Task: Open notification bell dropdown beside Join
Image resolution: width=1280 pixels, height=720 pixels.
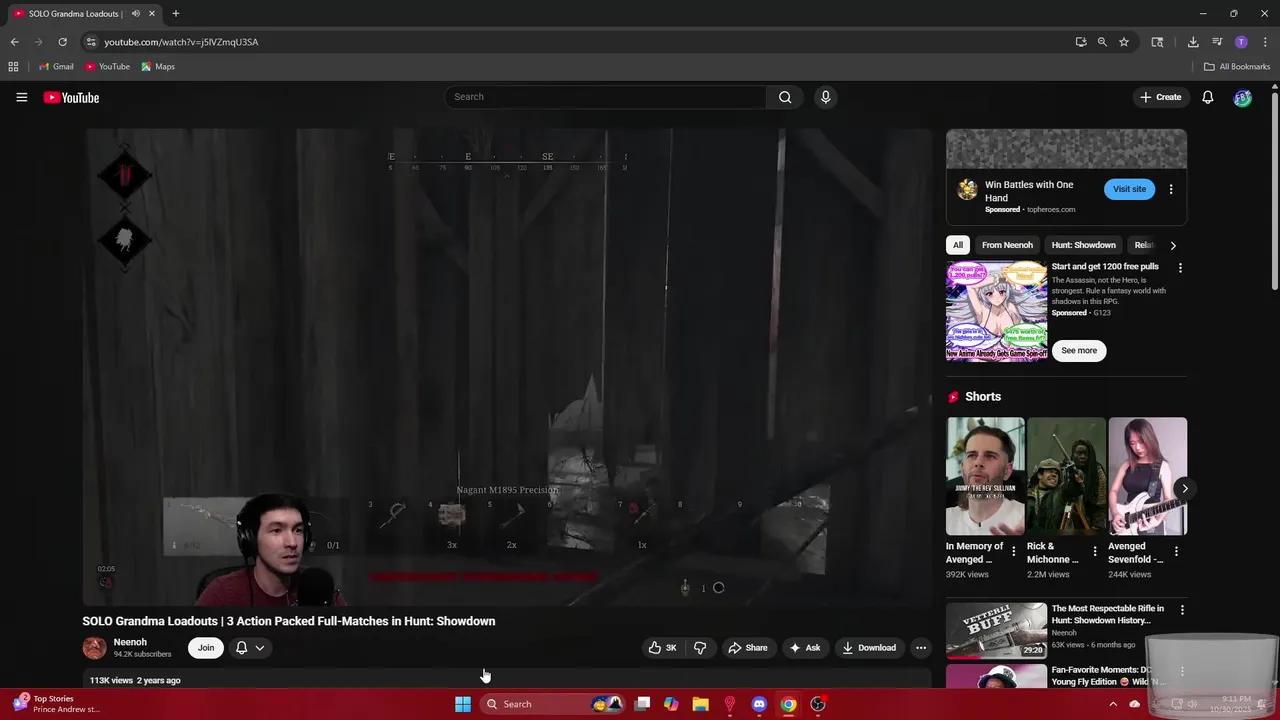Action: [249, 648]
